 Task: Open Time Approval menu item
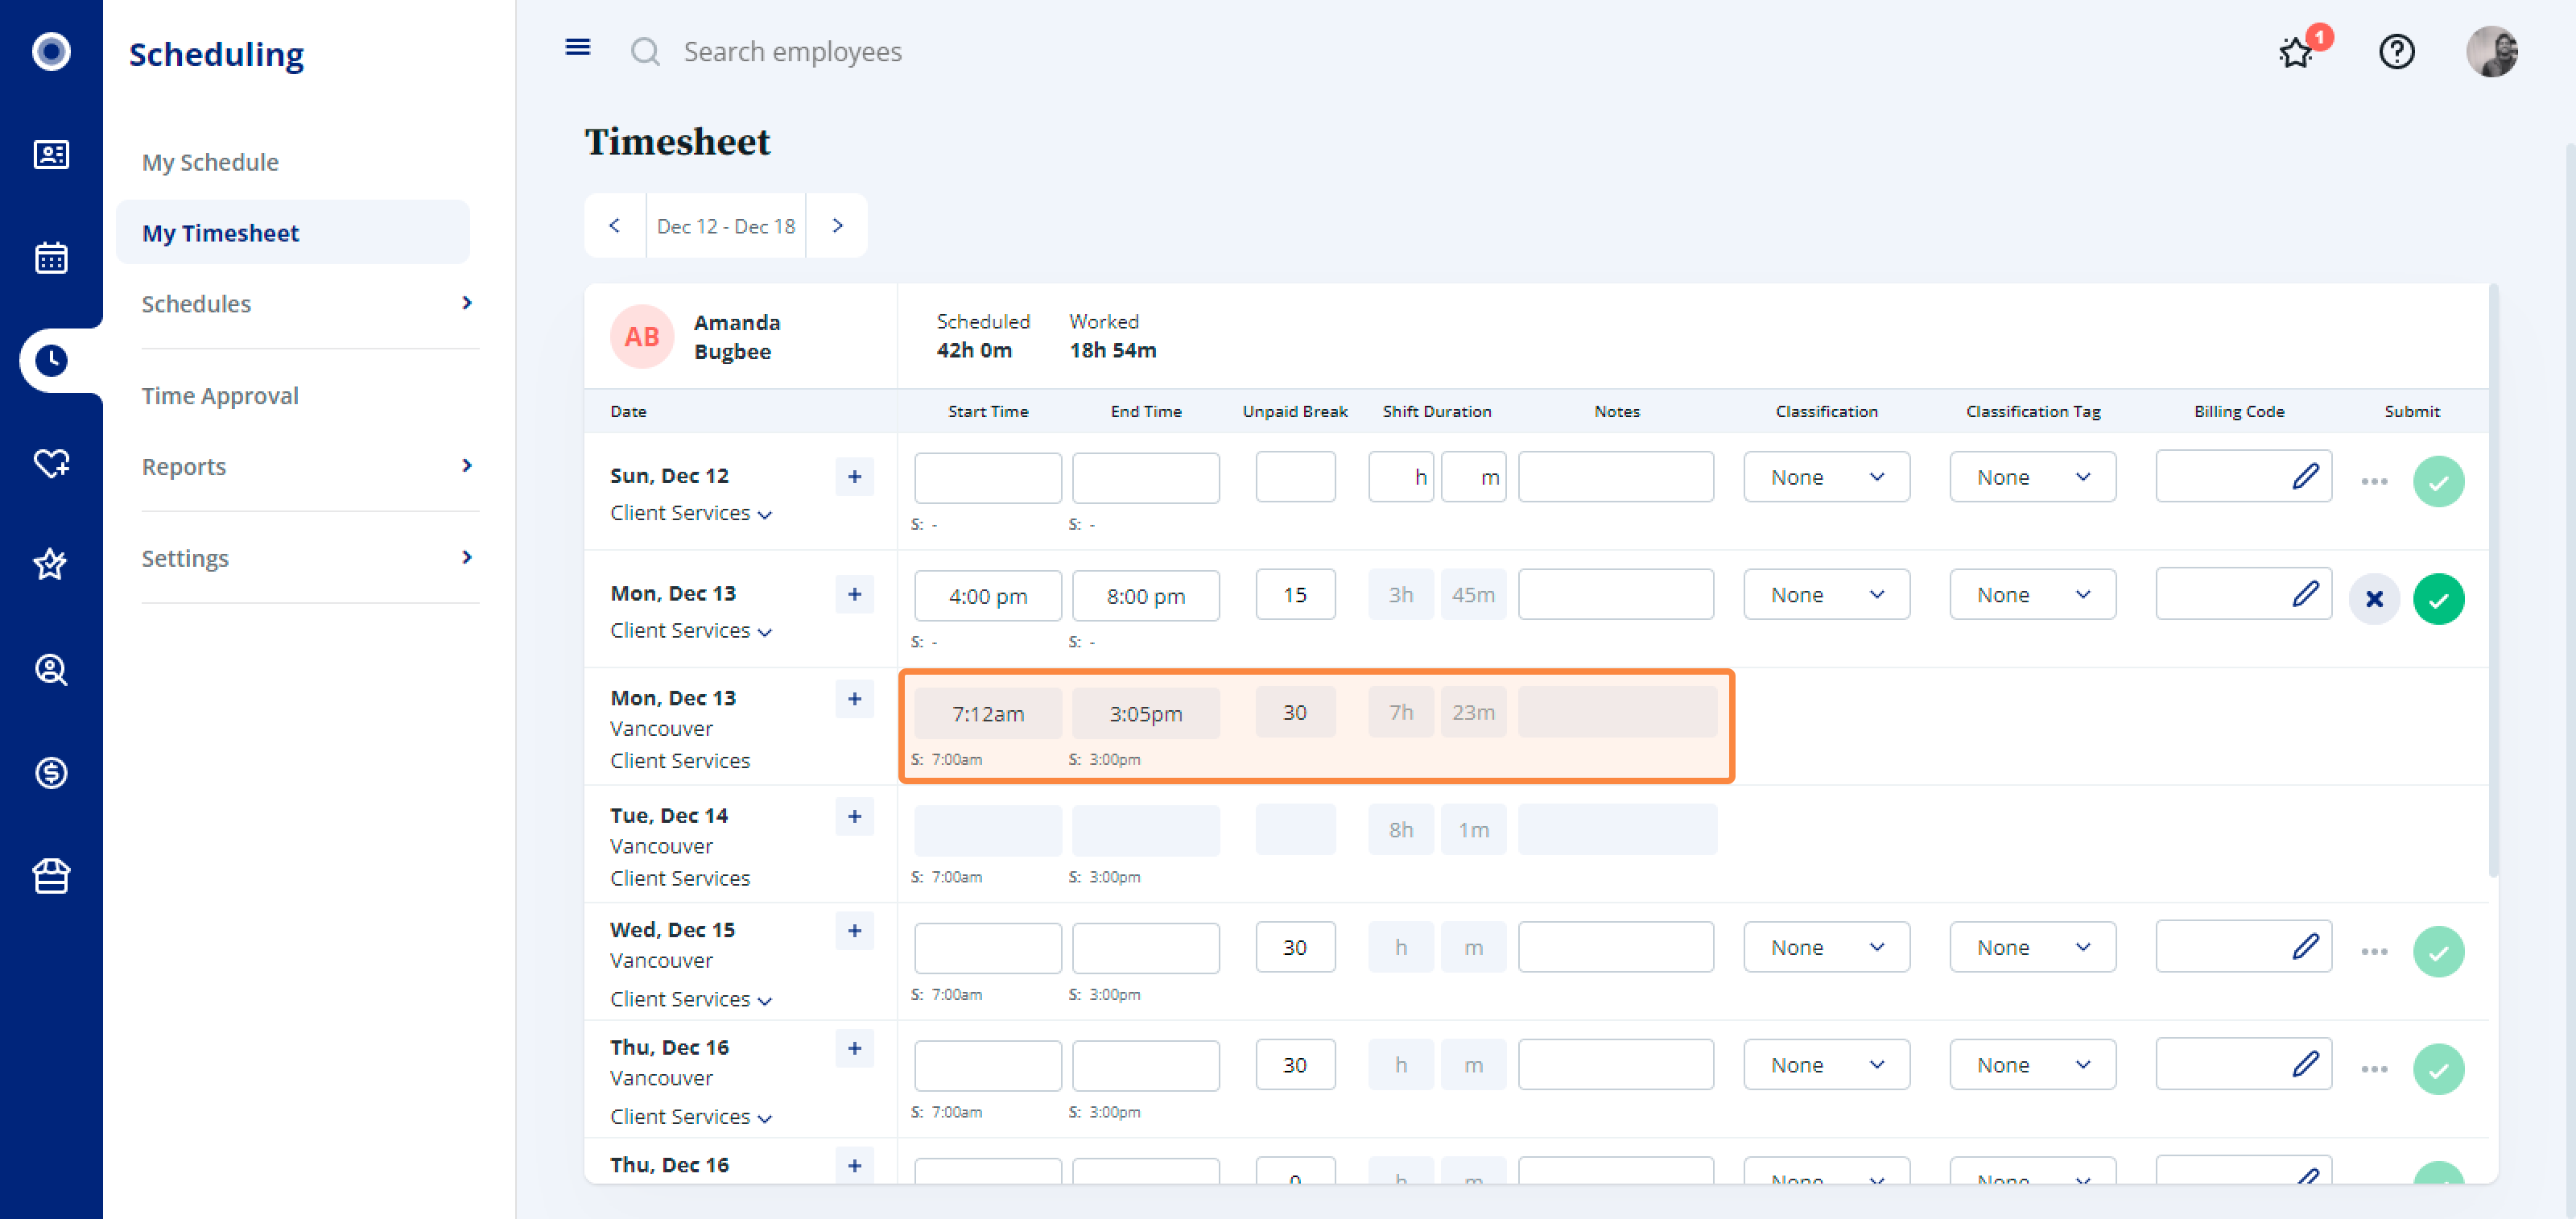(x=220, y=395)
